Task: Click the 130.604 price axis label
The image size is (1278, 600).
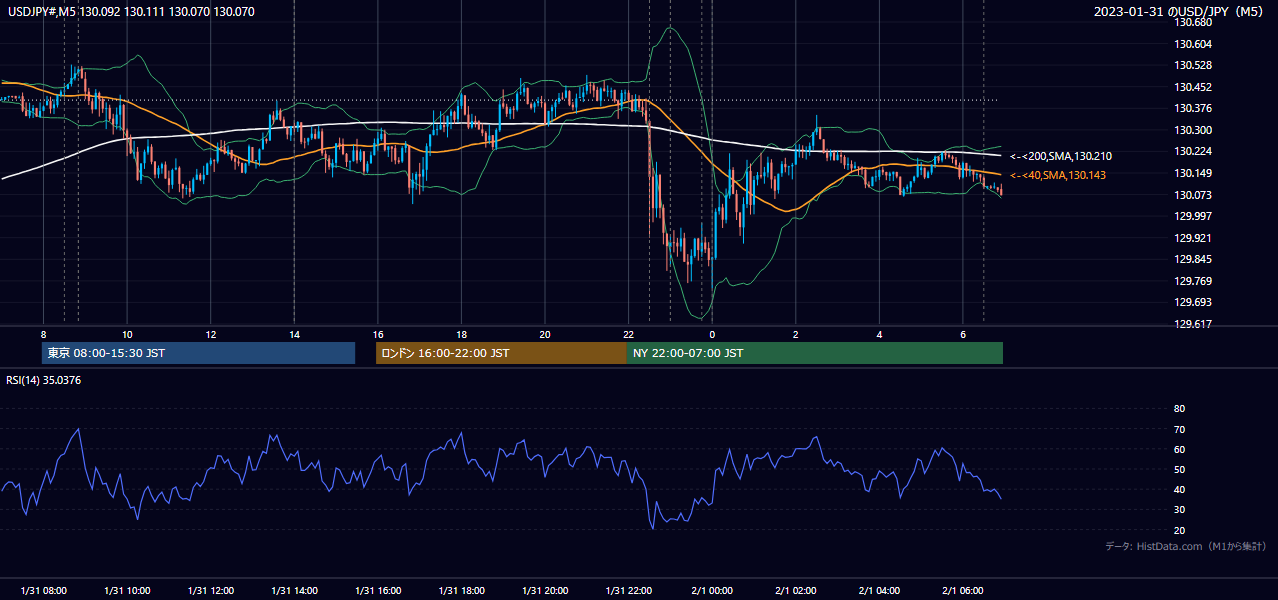Action: [1192, 44]
